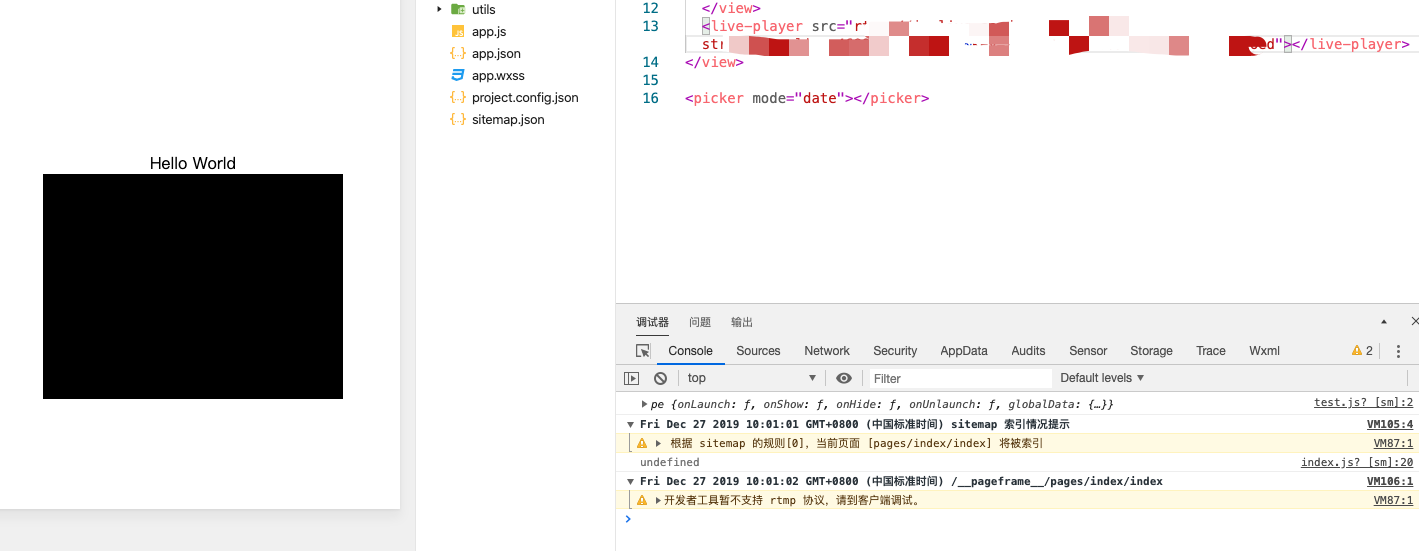Screen dimensions: 1419x551
Task: Click the app.wxss file icon
Action: point(457,76)
